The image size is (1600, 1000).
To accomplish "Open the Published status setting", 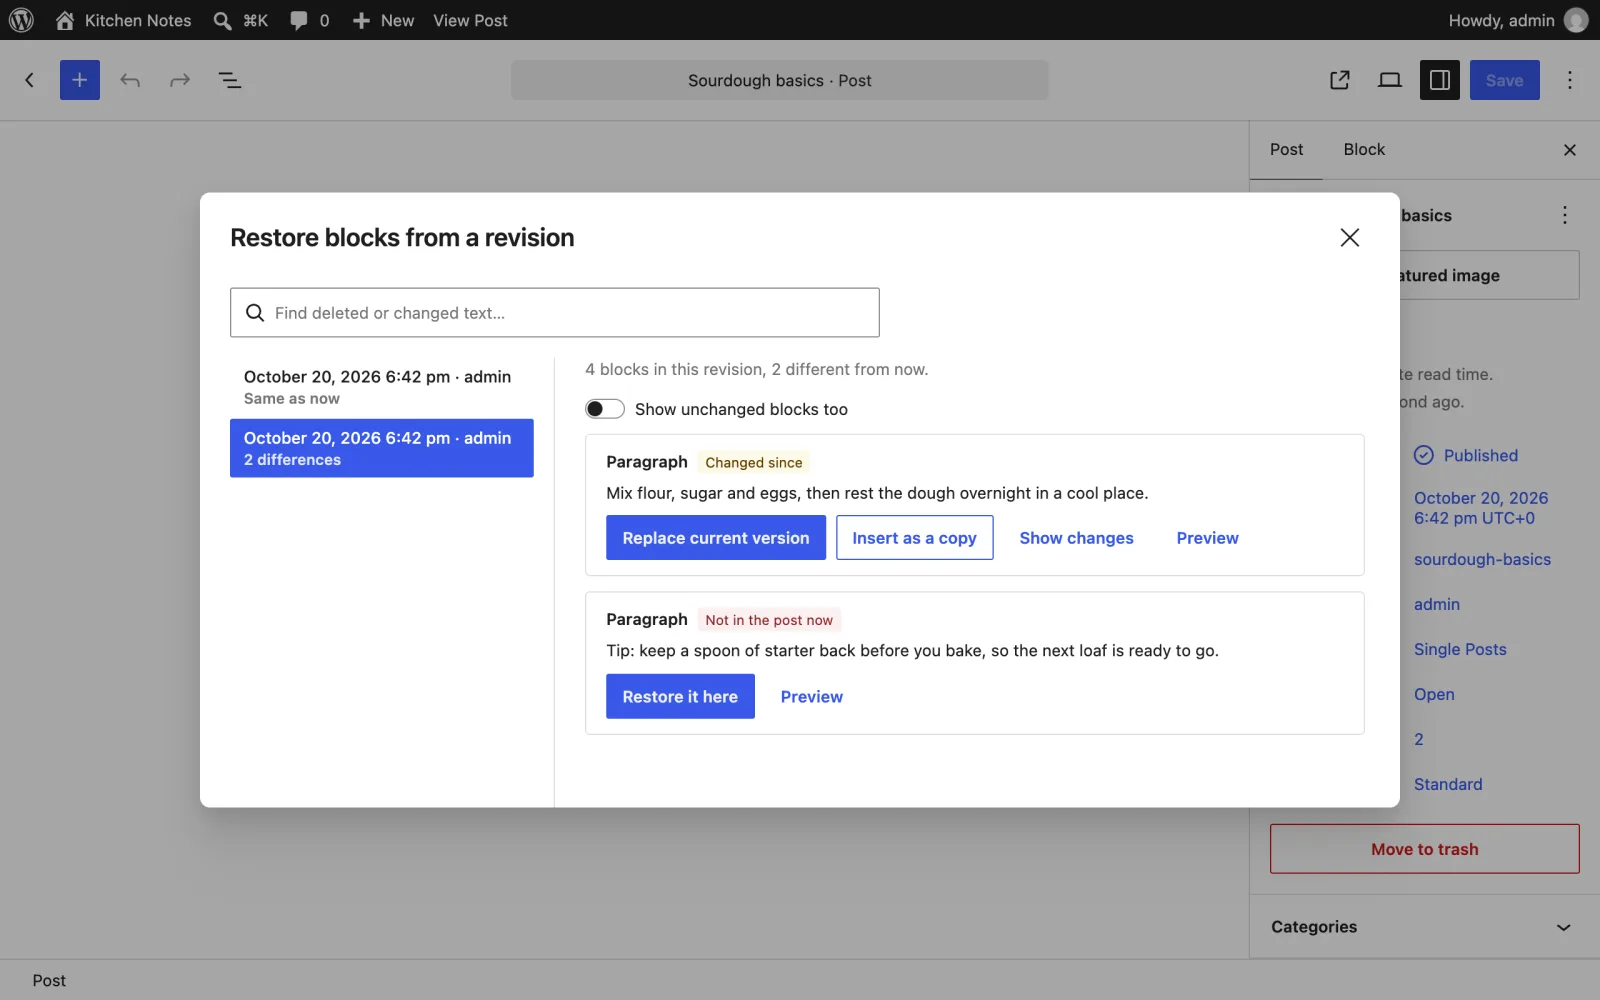I will point(1466,456).
